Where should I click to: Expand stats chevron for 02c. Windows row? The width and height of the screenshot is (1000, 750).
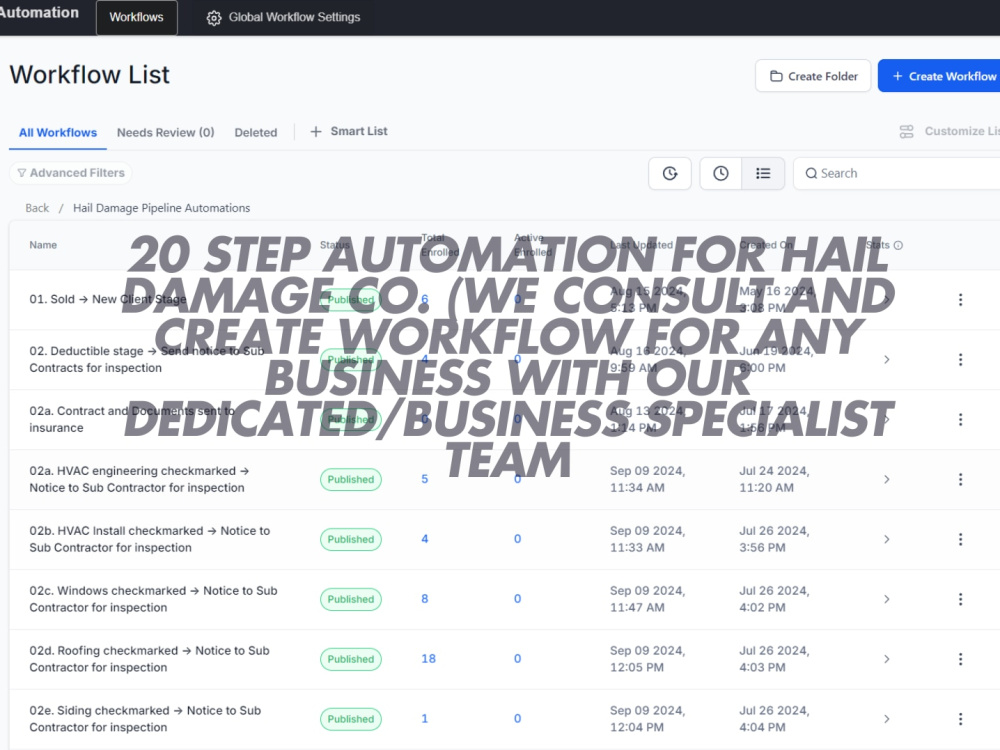886,599
